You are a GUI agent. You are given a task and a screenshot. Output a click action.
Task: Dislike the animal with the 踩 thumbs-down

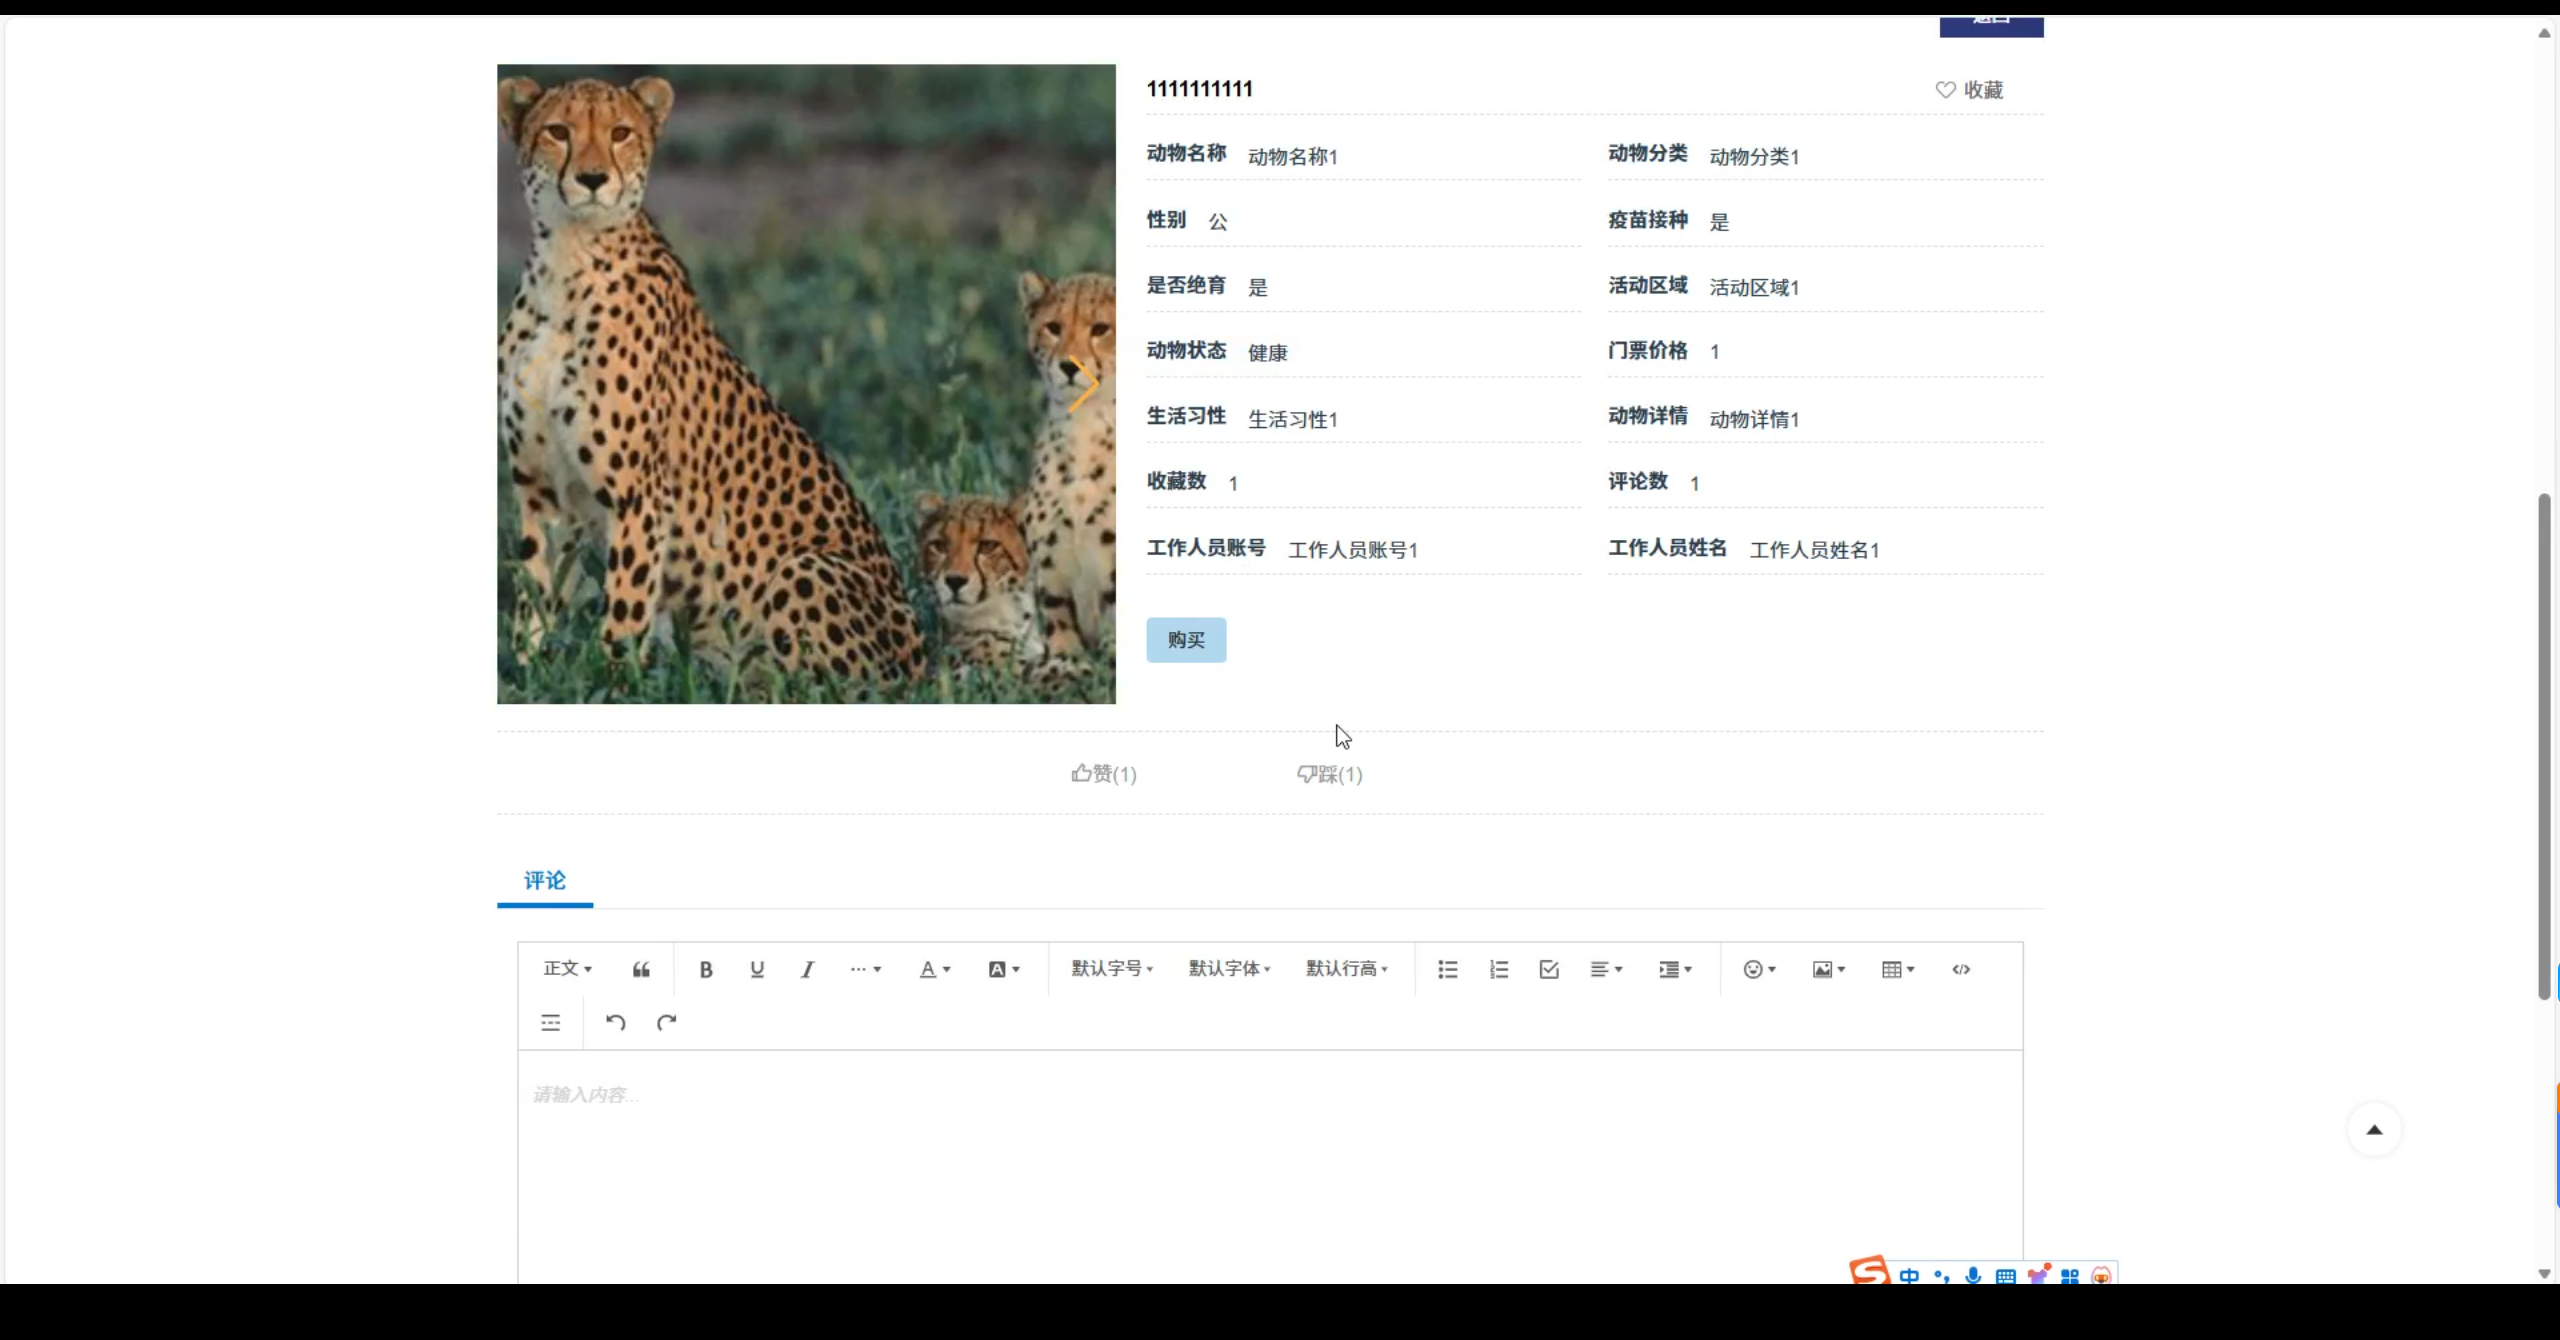tap(1329, 774)
